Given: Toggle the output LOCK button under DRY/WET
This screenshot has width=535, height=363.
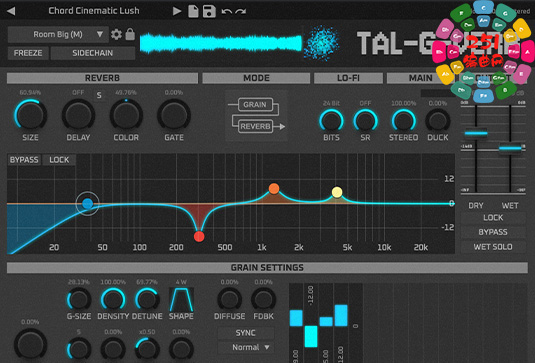Looking at the screenshot, I should coord(493,218).
